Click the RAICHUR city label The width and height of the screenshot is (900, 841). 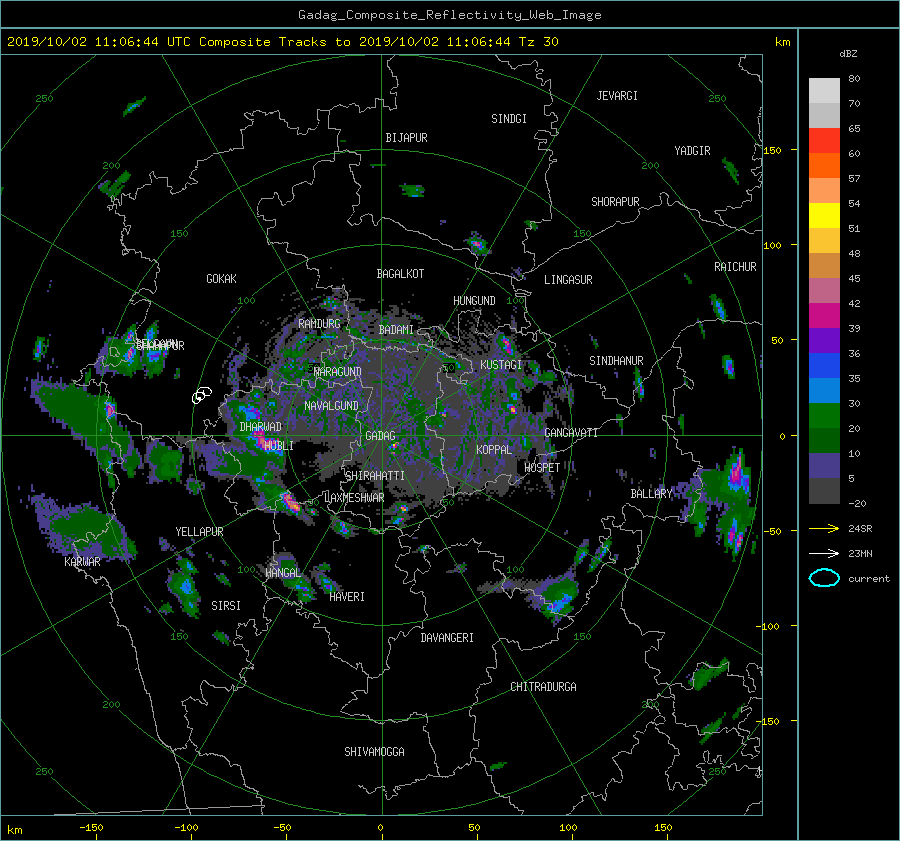tap(735, 267)
